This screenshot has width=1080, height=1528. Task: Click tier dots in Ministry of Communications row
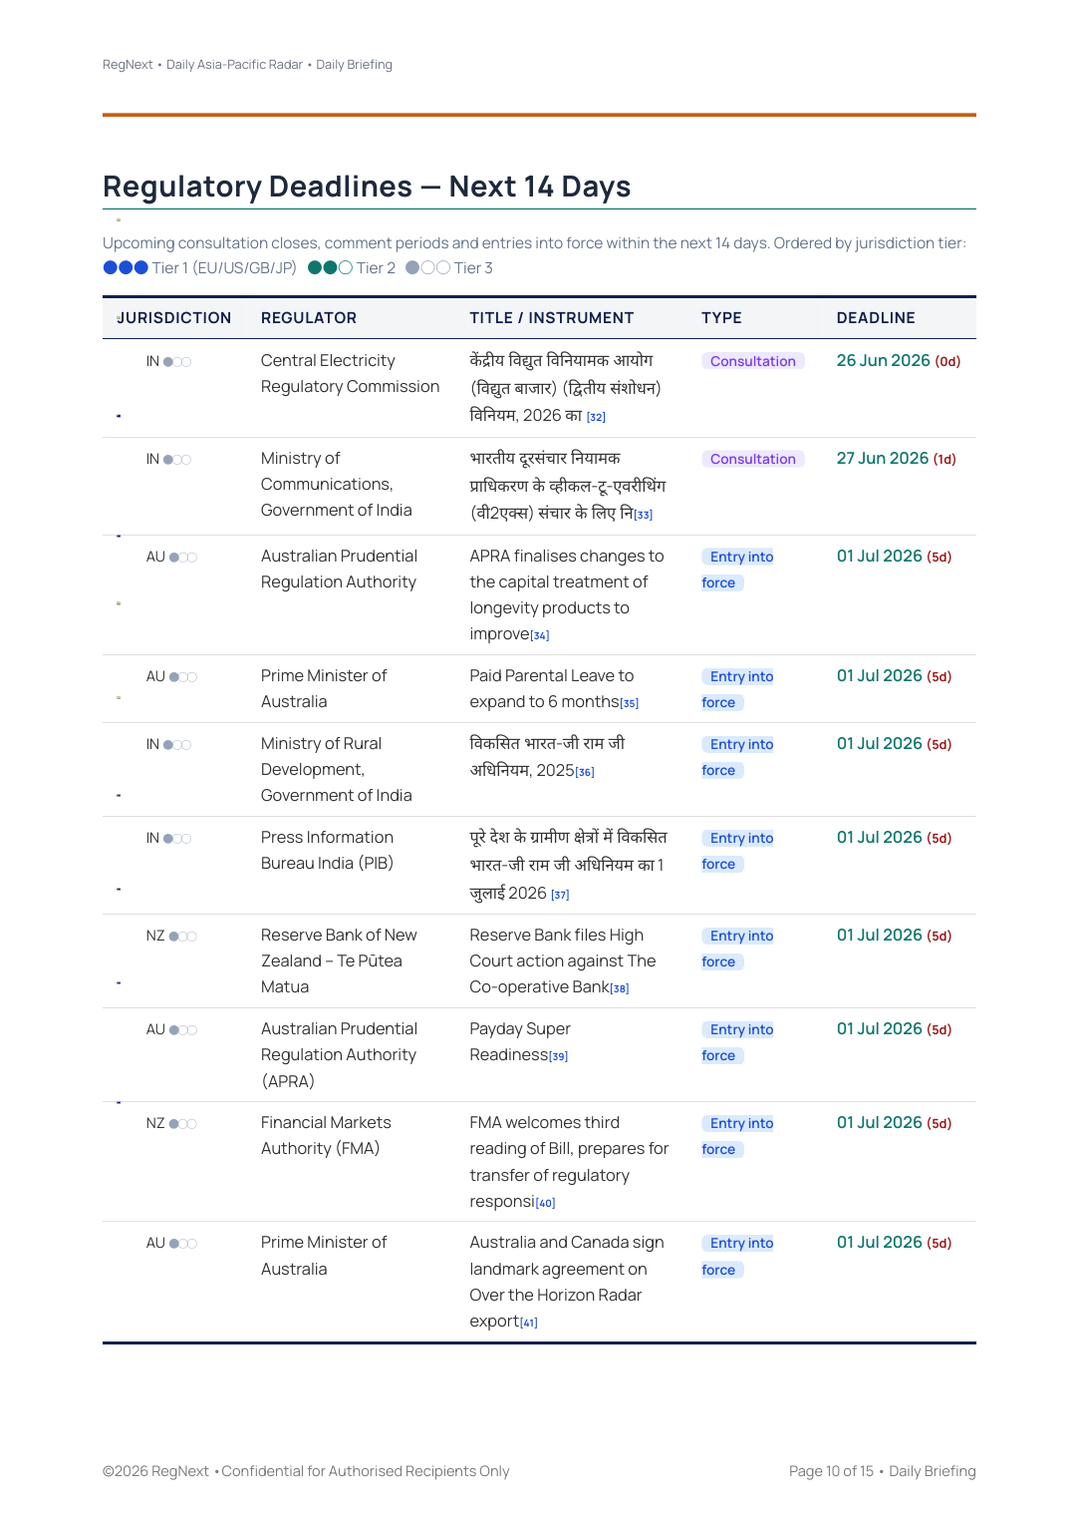pyautogui.click(x=177, y=460)
